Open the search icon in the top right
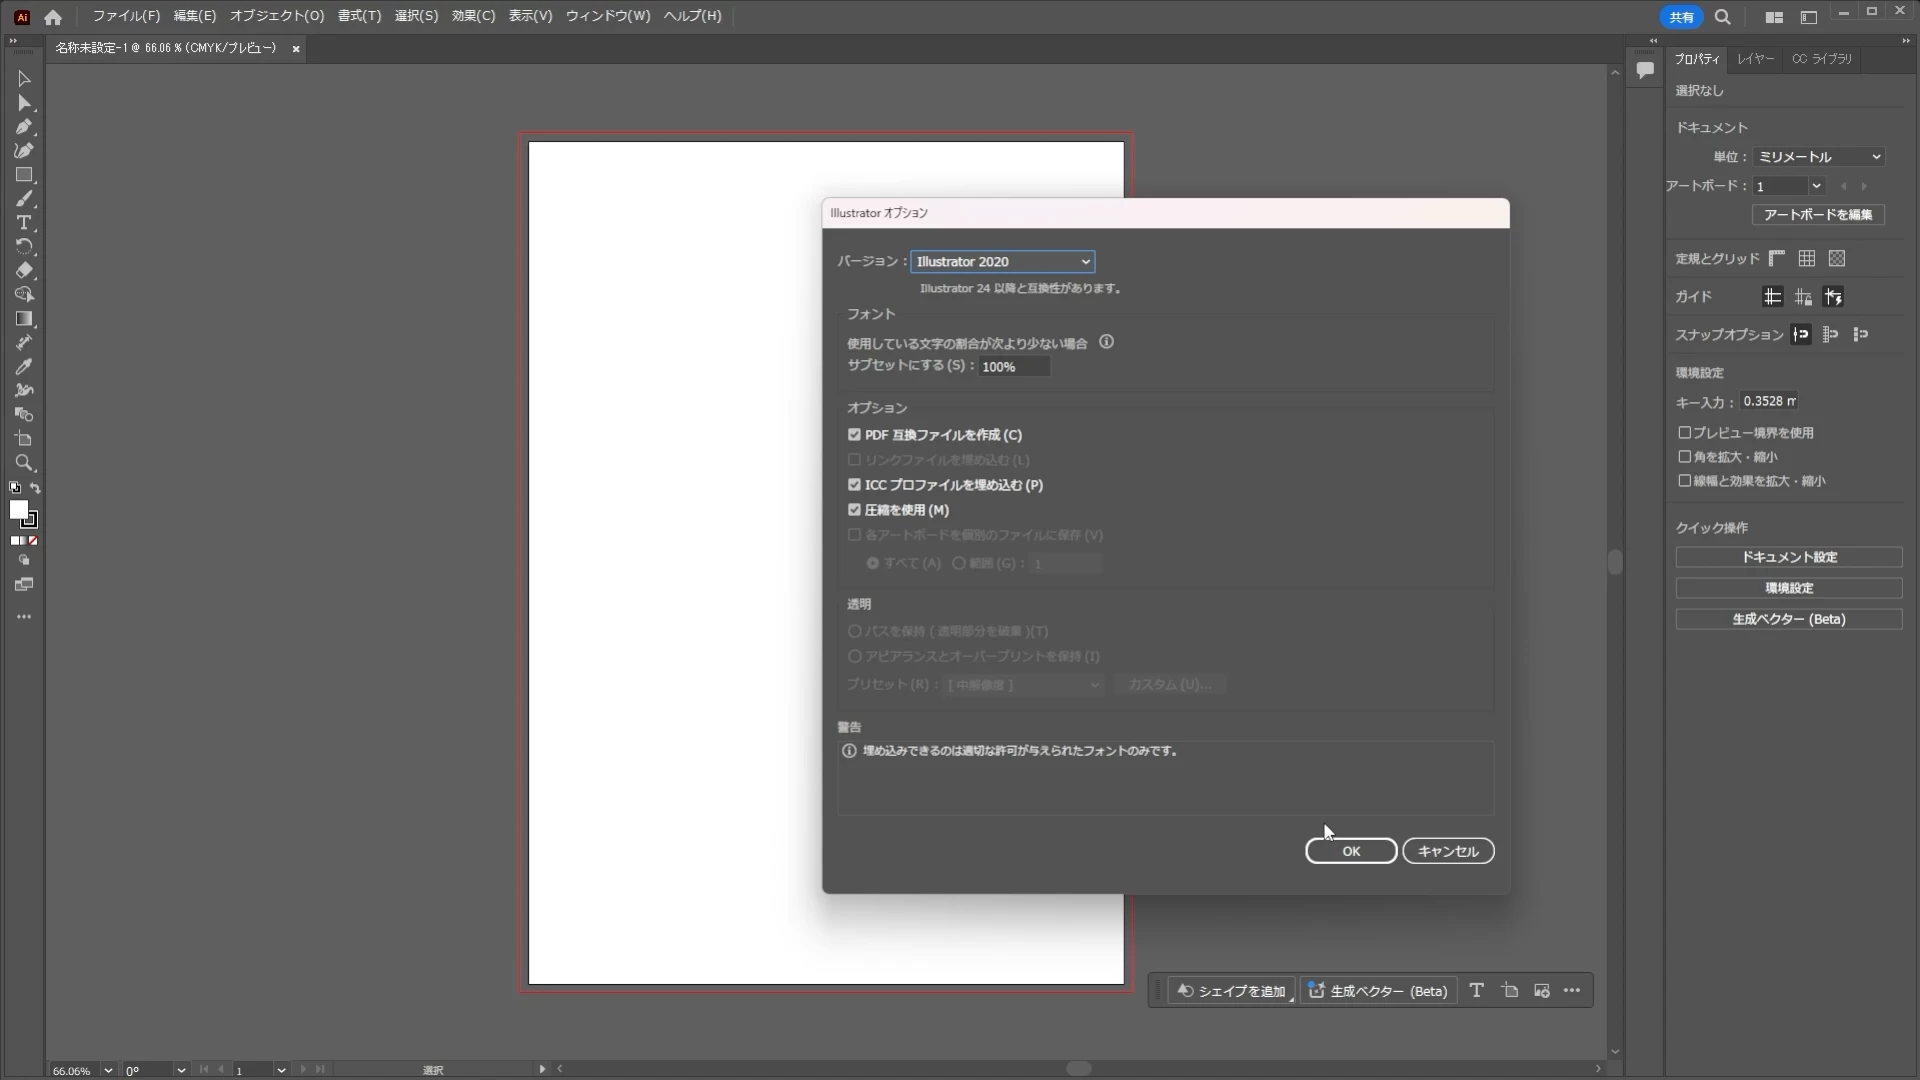1920x1080 pixels. tap(1723, 17)
